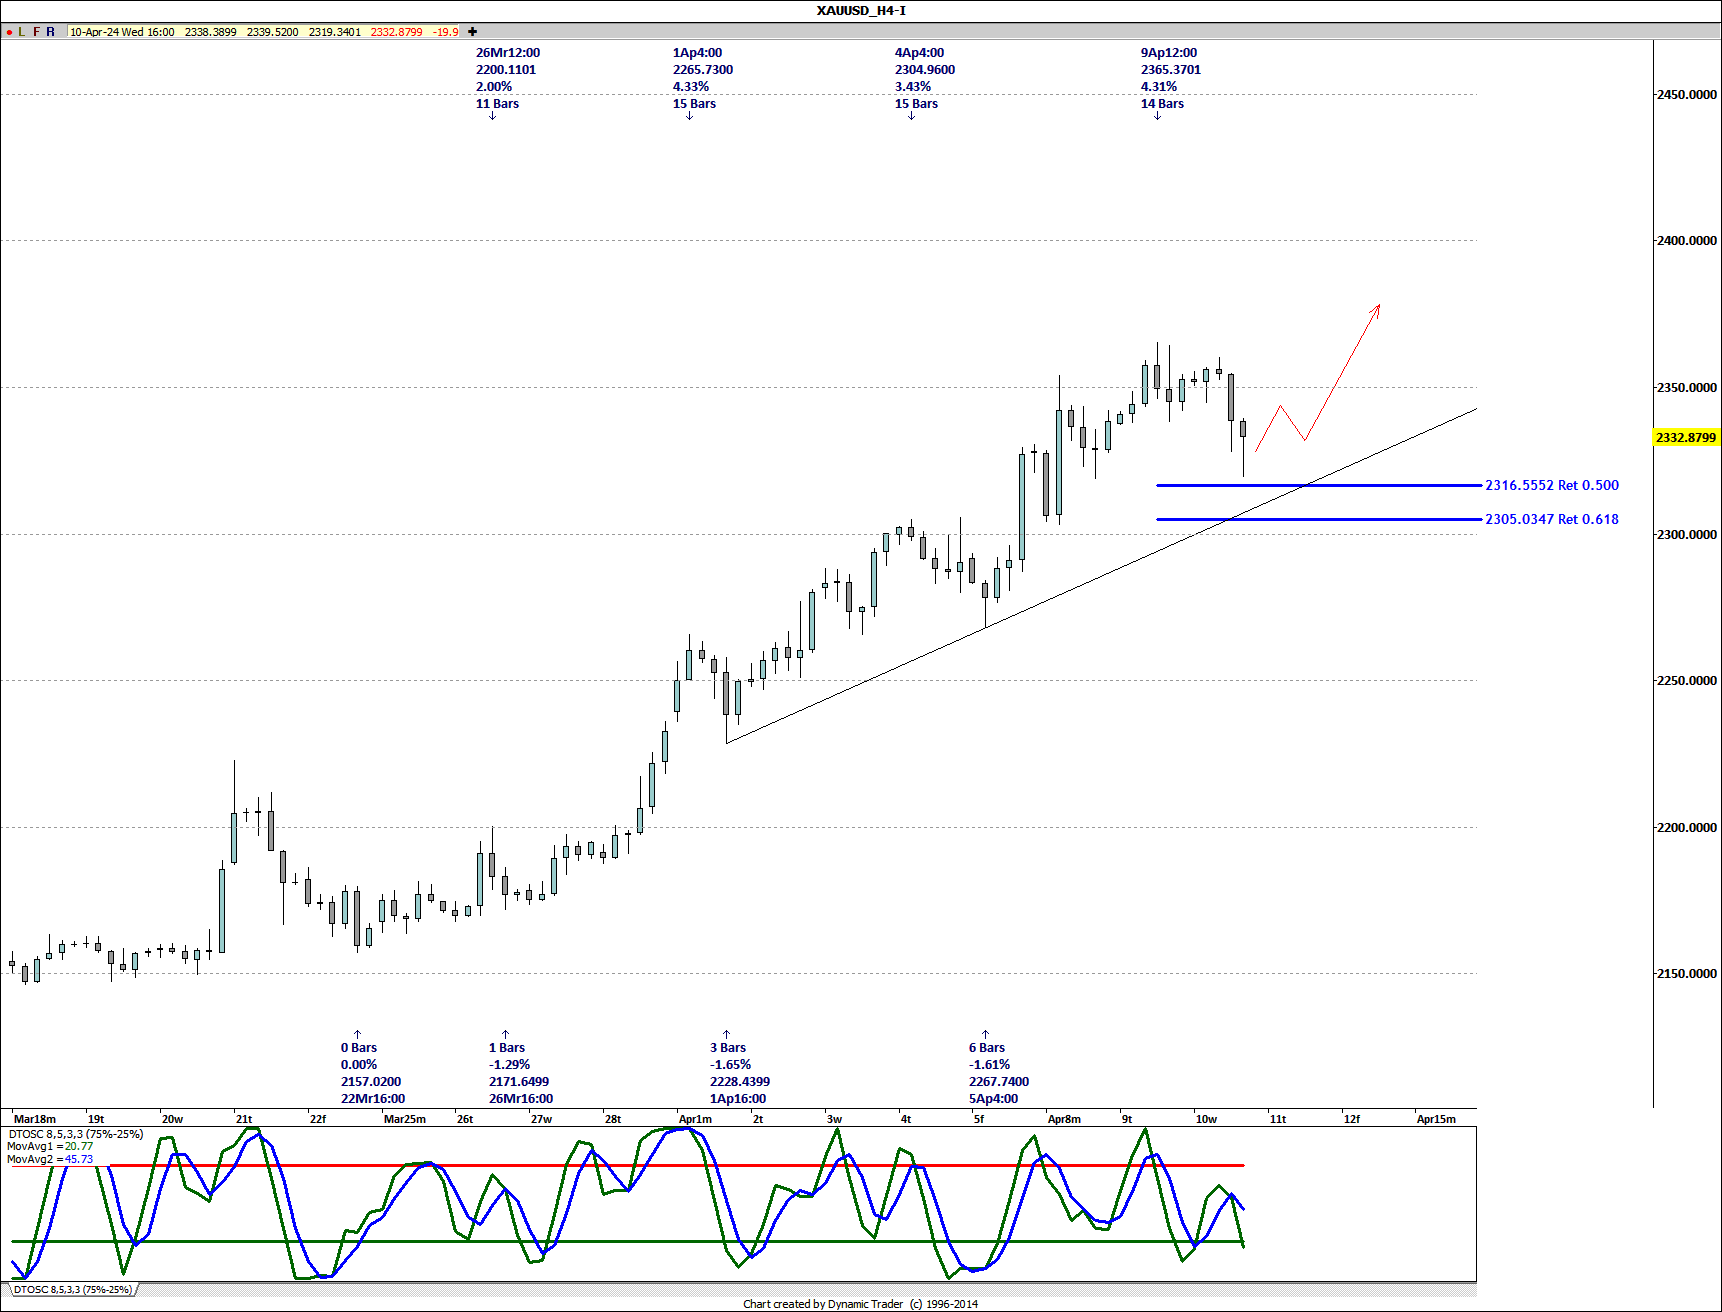Click the XAUUSD_H4-I chart title
The width and height of the screenshot is (1722, 1312).
[861, 10]
